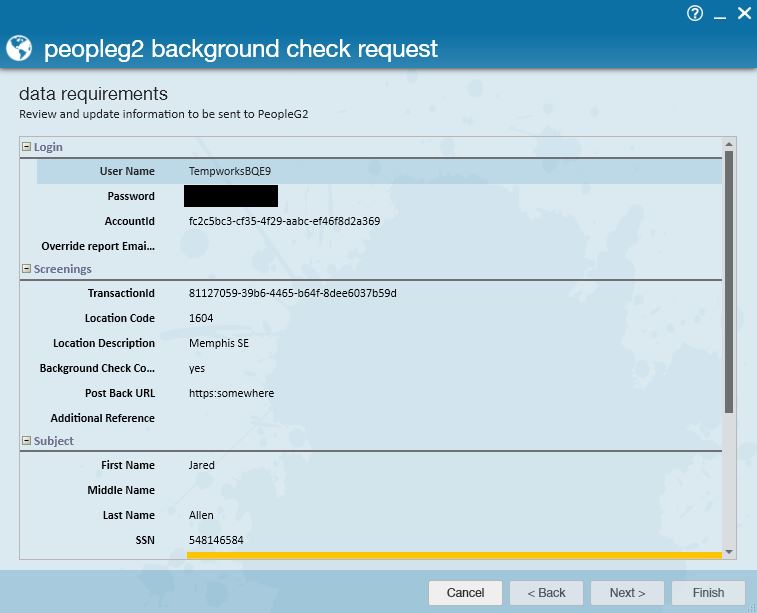The width and height of the screenshot is (757, 613).
Task: Click the scroll up arrow
Action: coord(729,144)
